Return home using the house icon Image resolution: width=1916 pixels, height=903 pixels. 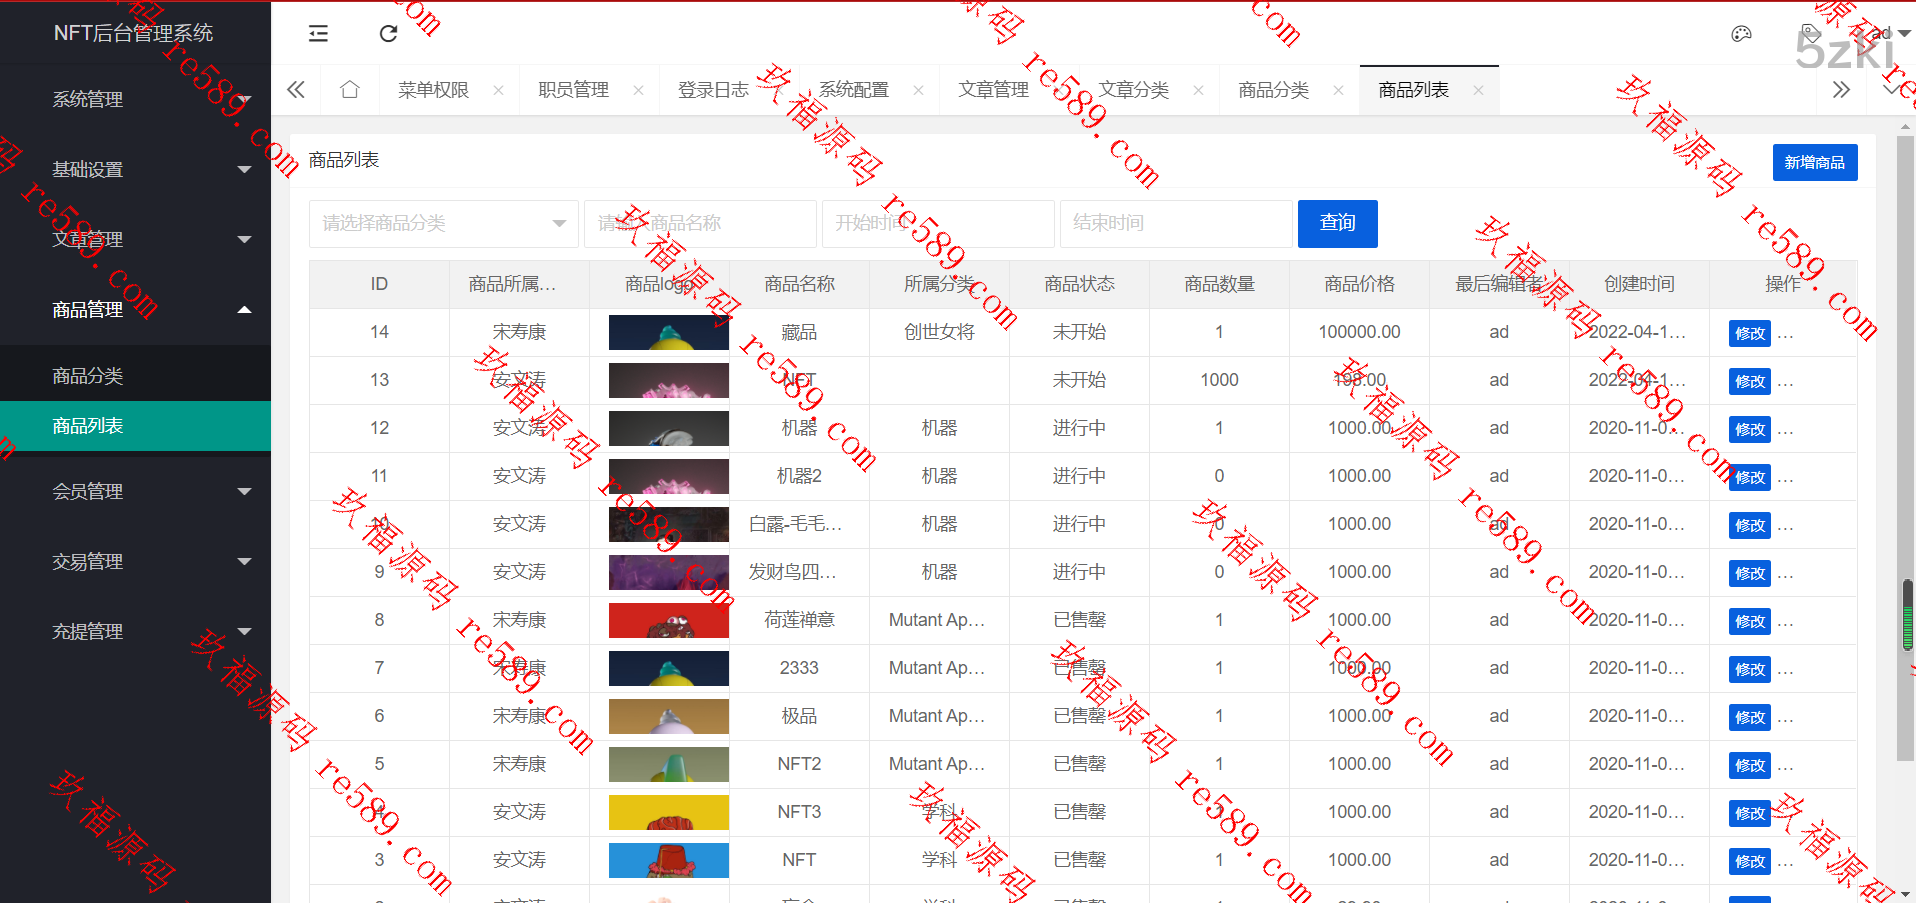[349, 89]
